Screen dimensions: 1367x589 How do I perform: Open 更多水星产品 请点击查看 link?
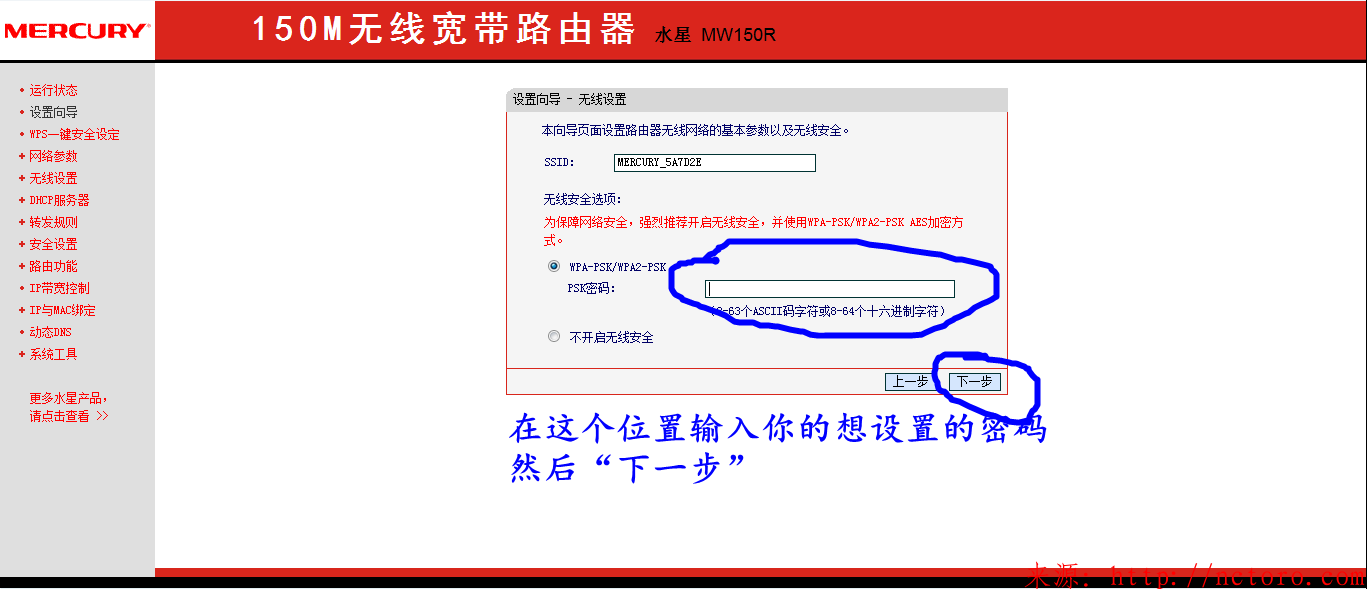[69, 407]
